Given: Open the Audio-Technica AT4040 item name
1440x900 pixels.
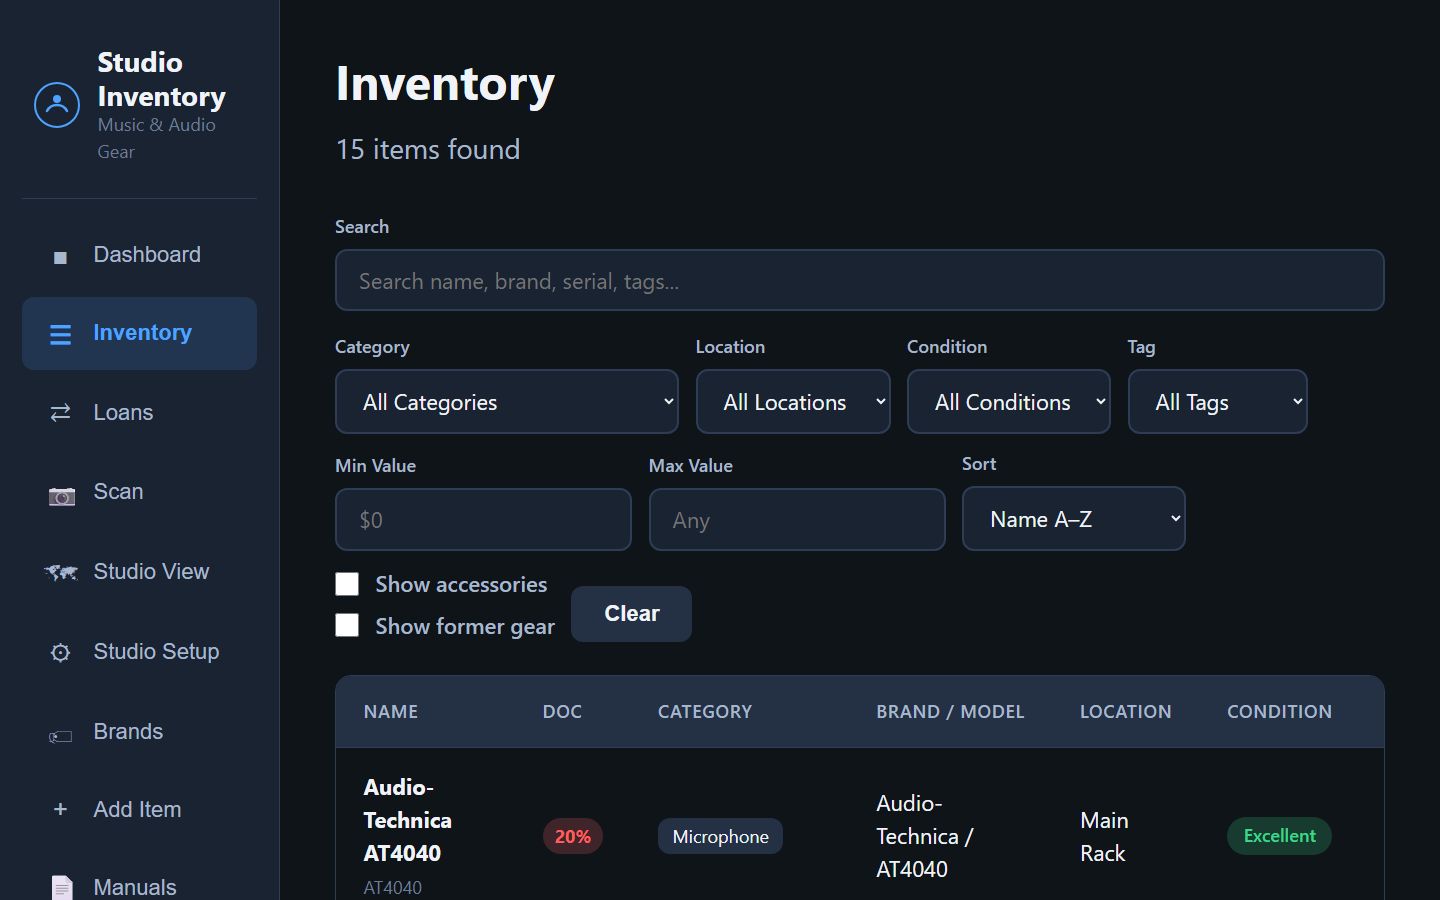Looking at the screenshot, I should pyautogui.click(x=408, y=820).
